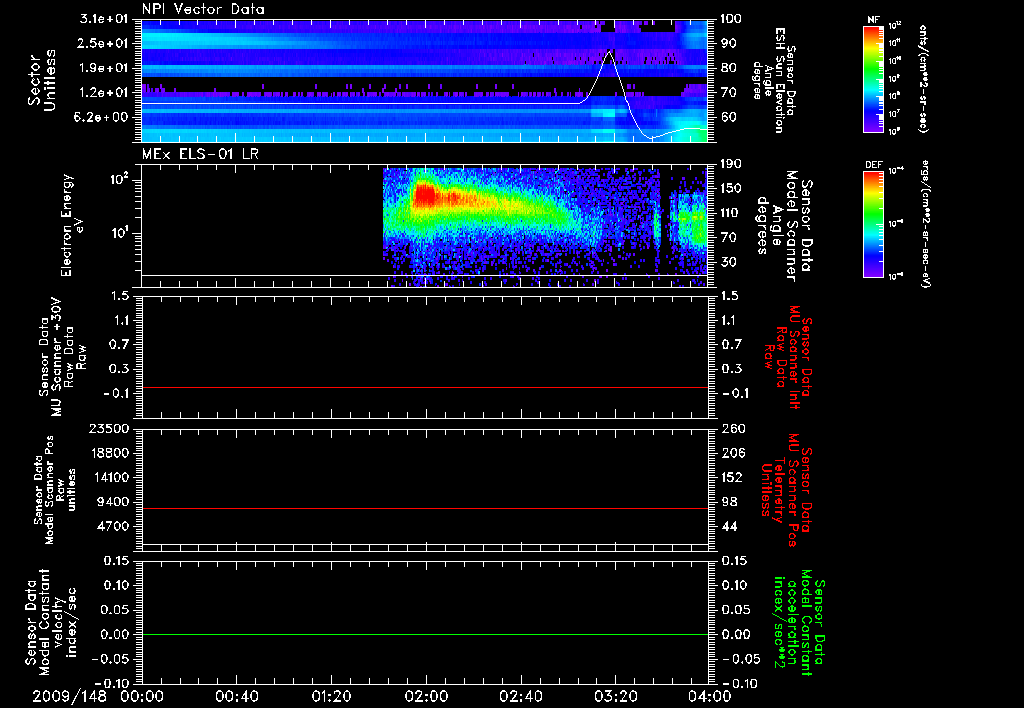Select the red high-intensity spot in the ELS spectrogram
1024x708 pixels.
click(425, 195)
